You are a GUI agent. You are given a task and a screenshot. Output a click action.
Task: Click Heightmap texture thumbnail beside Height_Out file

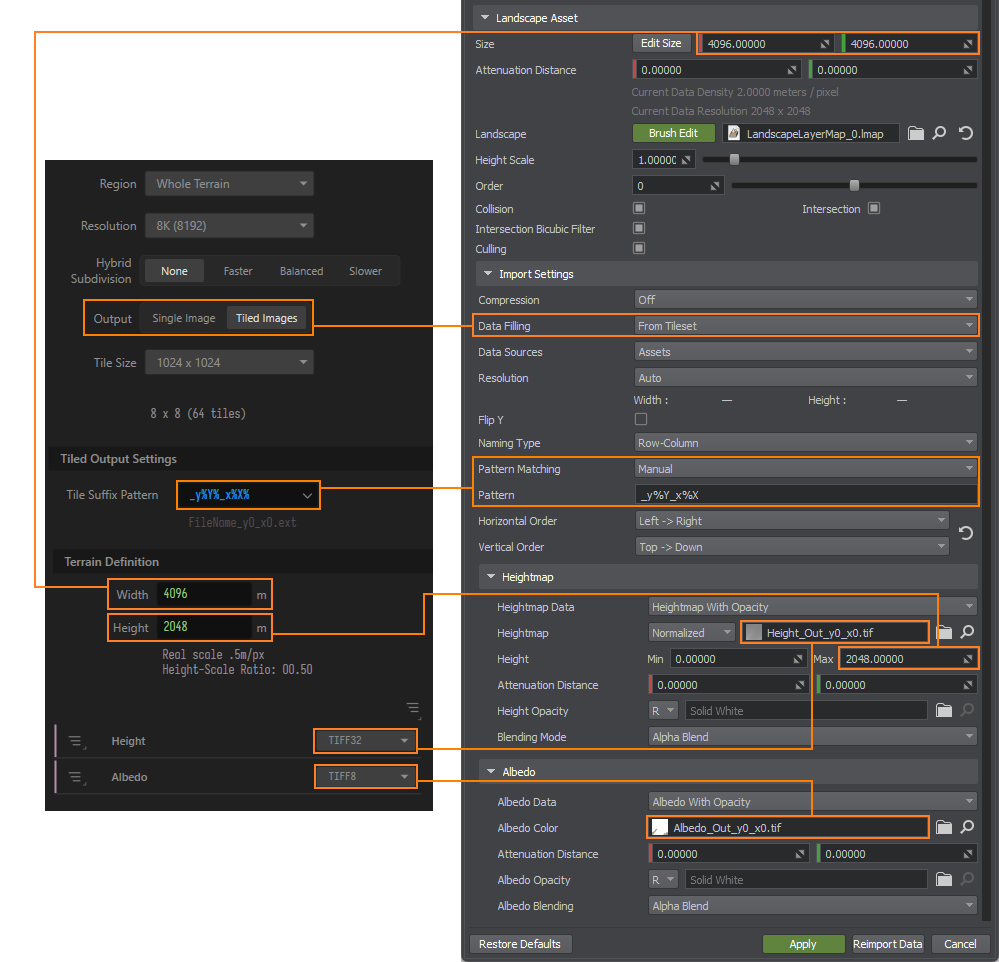click(x=754, y=633)
